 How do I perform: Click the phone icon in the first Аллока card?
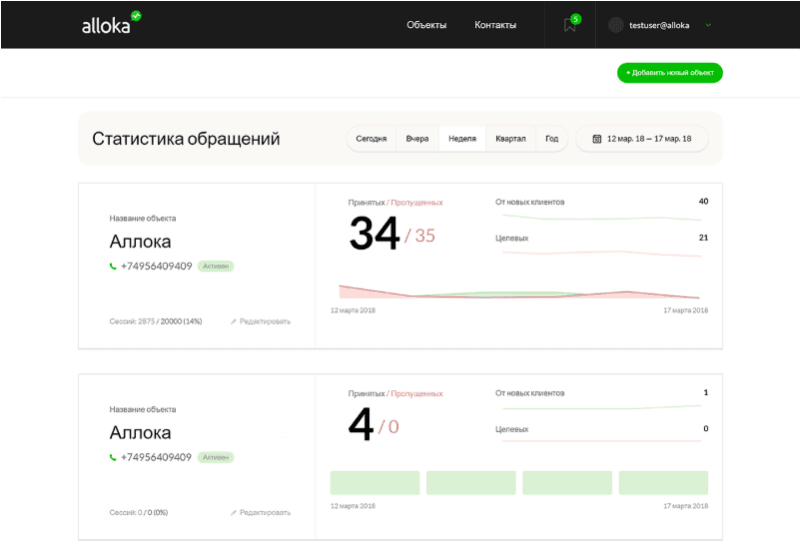coord(113,266)
